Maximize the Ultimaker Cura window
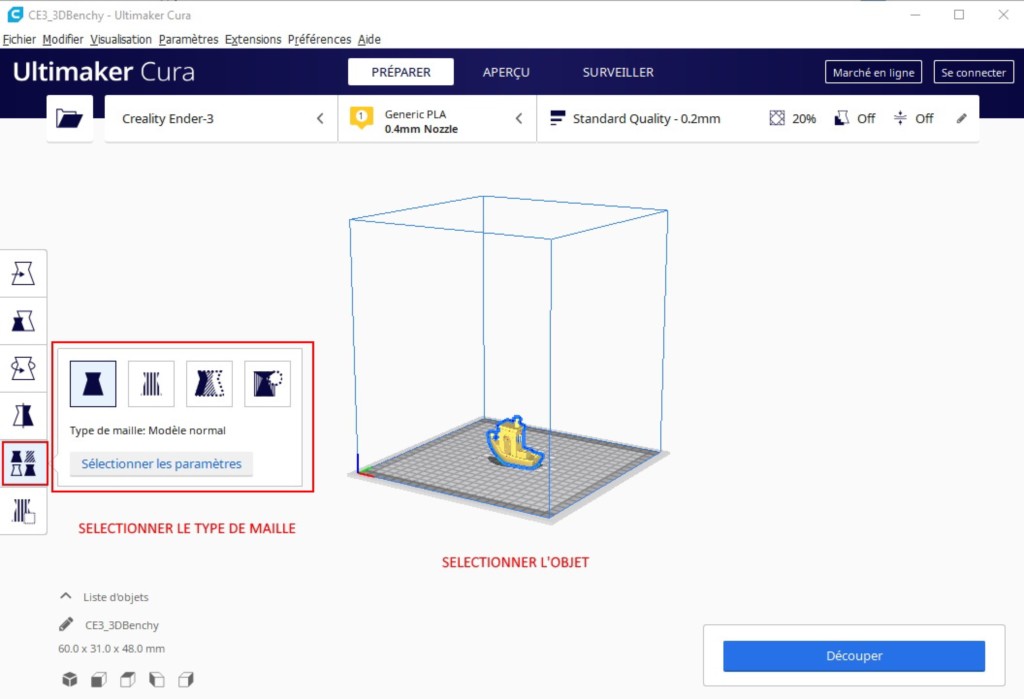 (959, 14)
